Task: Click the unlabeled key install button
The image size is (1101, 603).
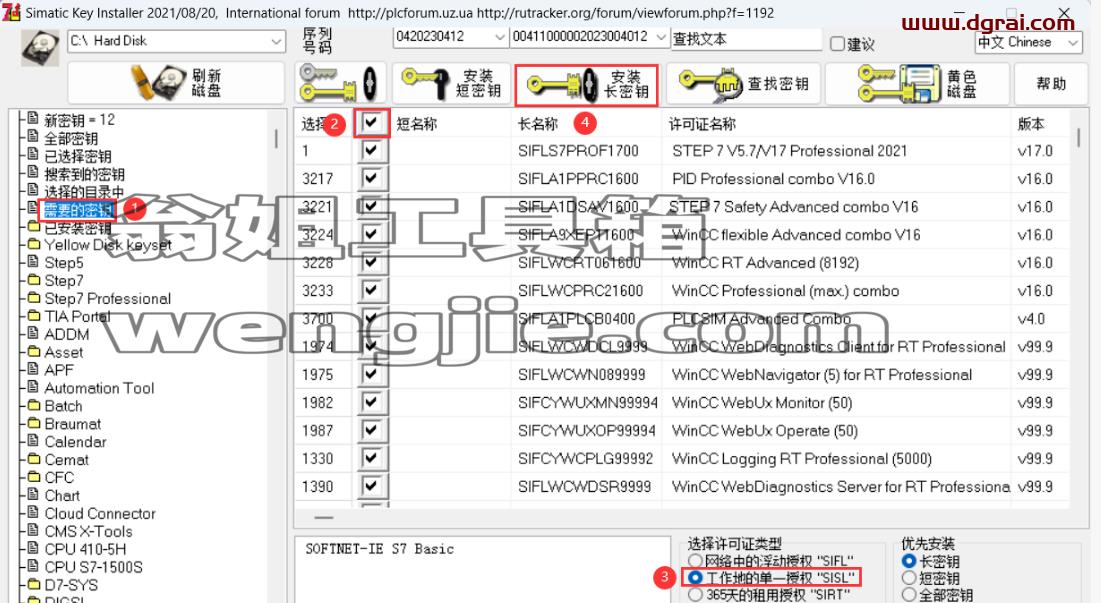Action: 341,84
